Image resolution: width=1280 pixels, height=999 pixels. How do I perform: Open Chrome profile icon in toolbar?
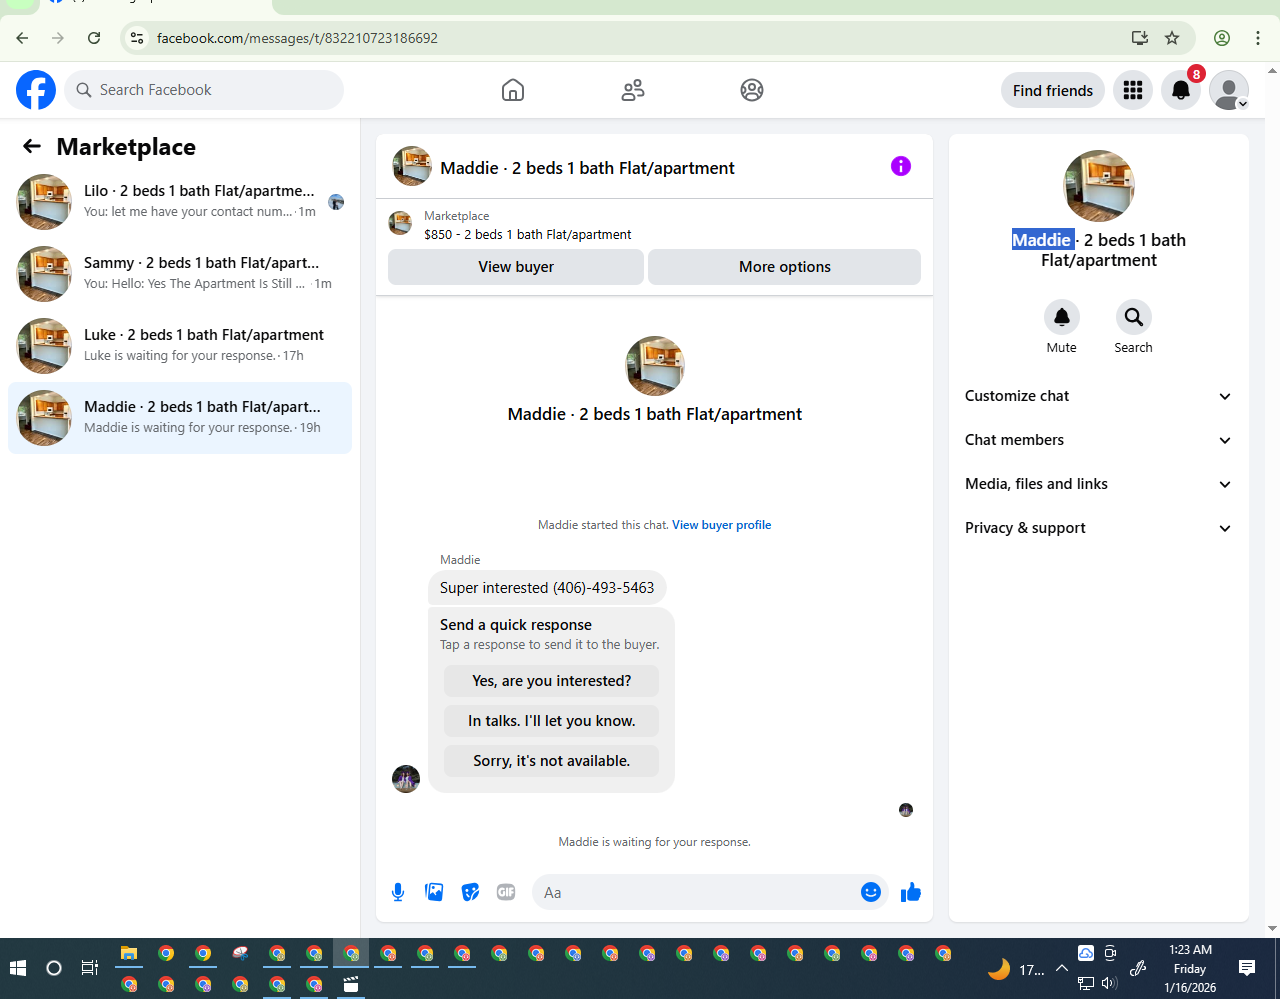[1222, 38]
